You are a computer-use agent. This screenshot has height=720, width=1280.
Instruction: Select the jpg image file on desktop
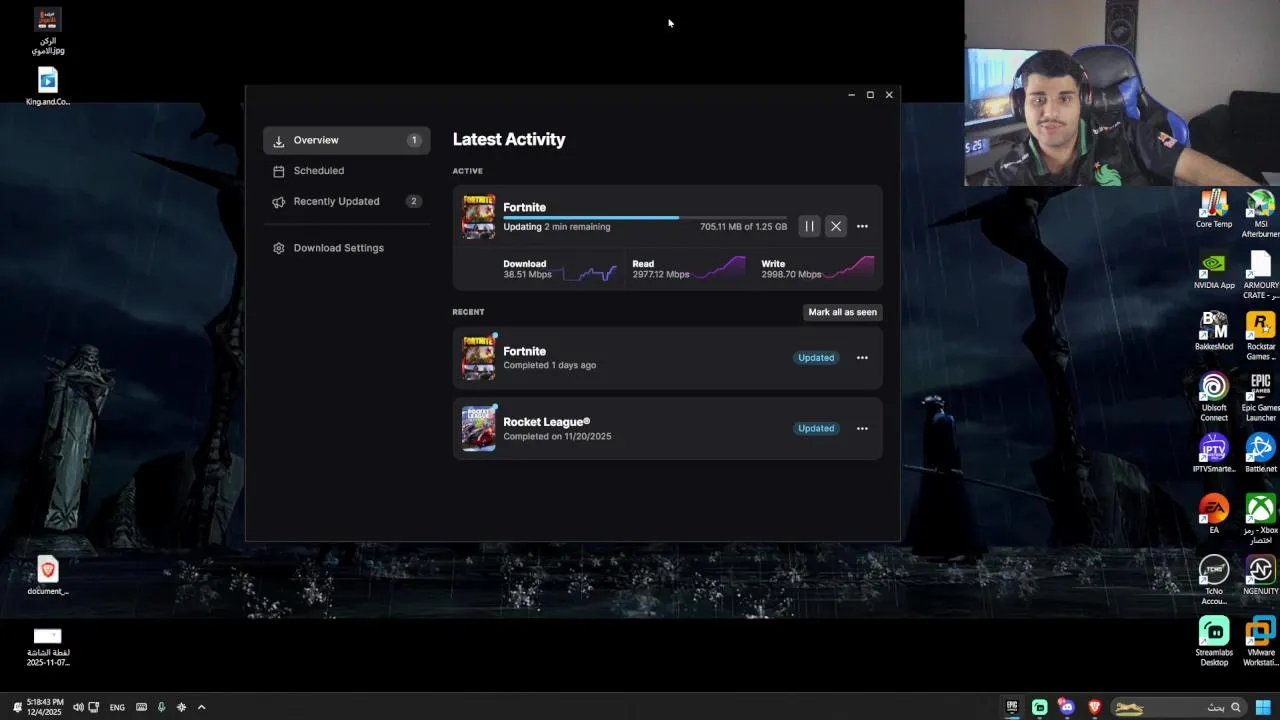tap(48, 30)
